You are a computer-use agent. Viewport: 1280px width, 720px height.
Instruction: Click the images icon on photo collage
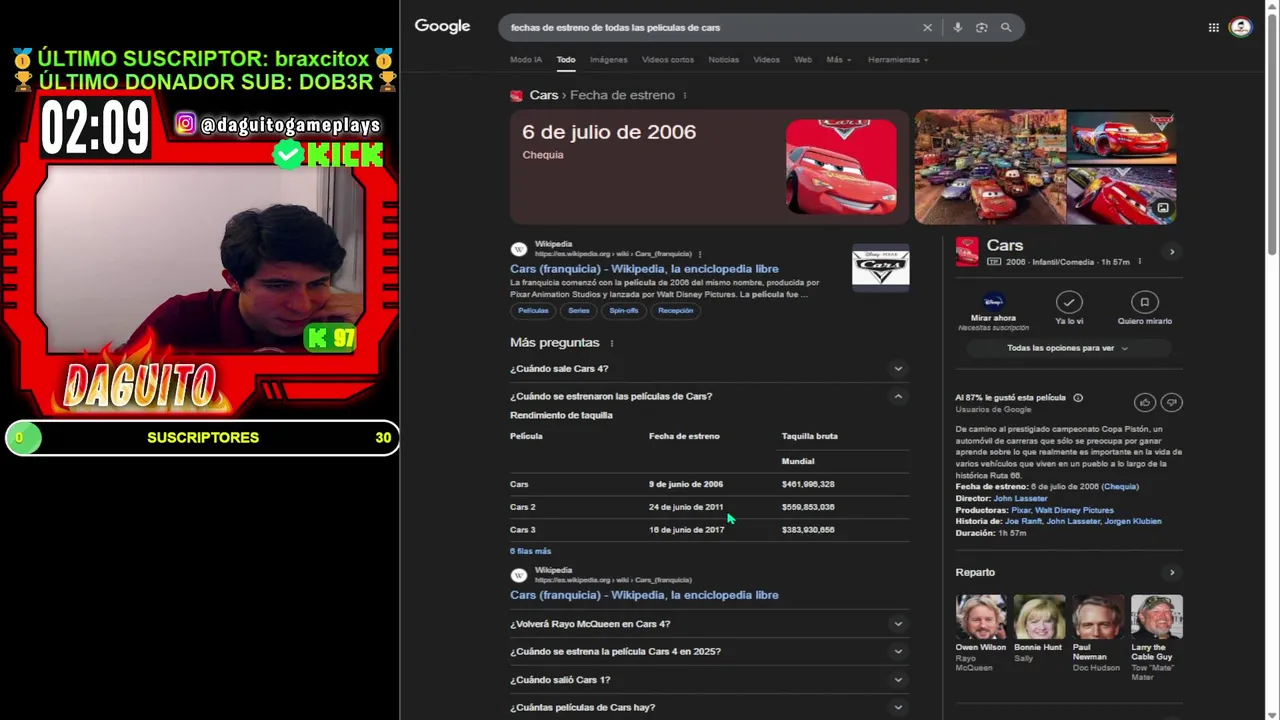(1163, 208)
